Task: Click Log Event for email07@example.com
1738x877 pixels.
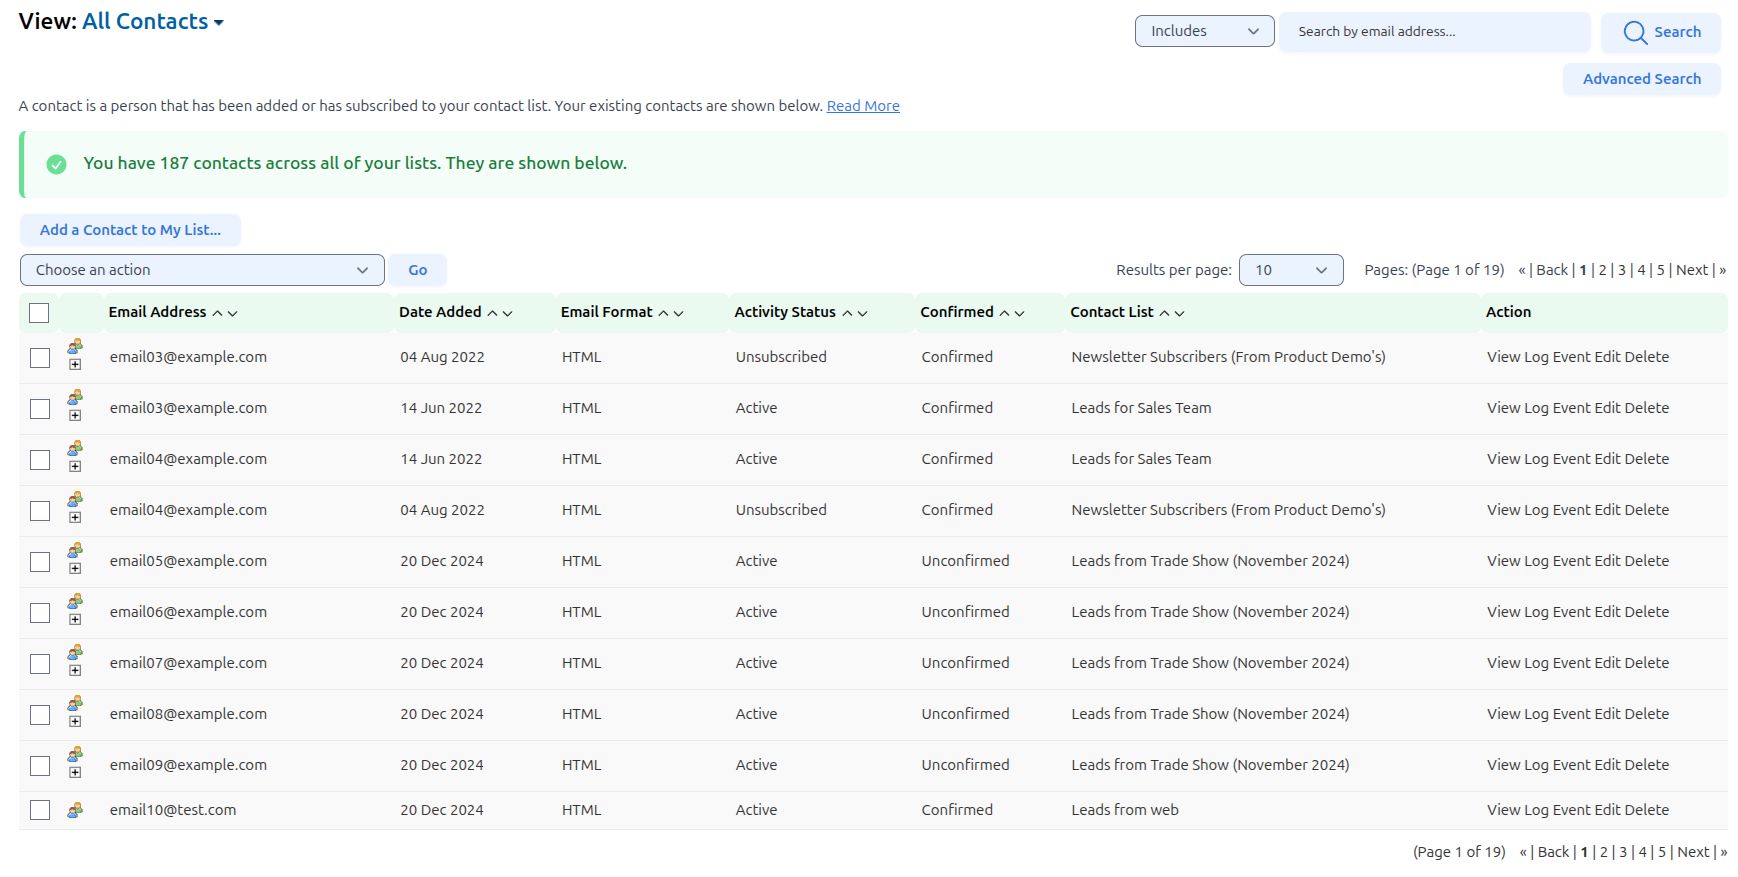Action: (1557, 663)
